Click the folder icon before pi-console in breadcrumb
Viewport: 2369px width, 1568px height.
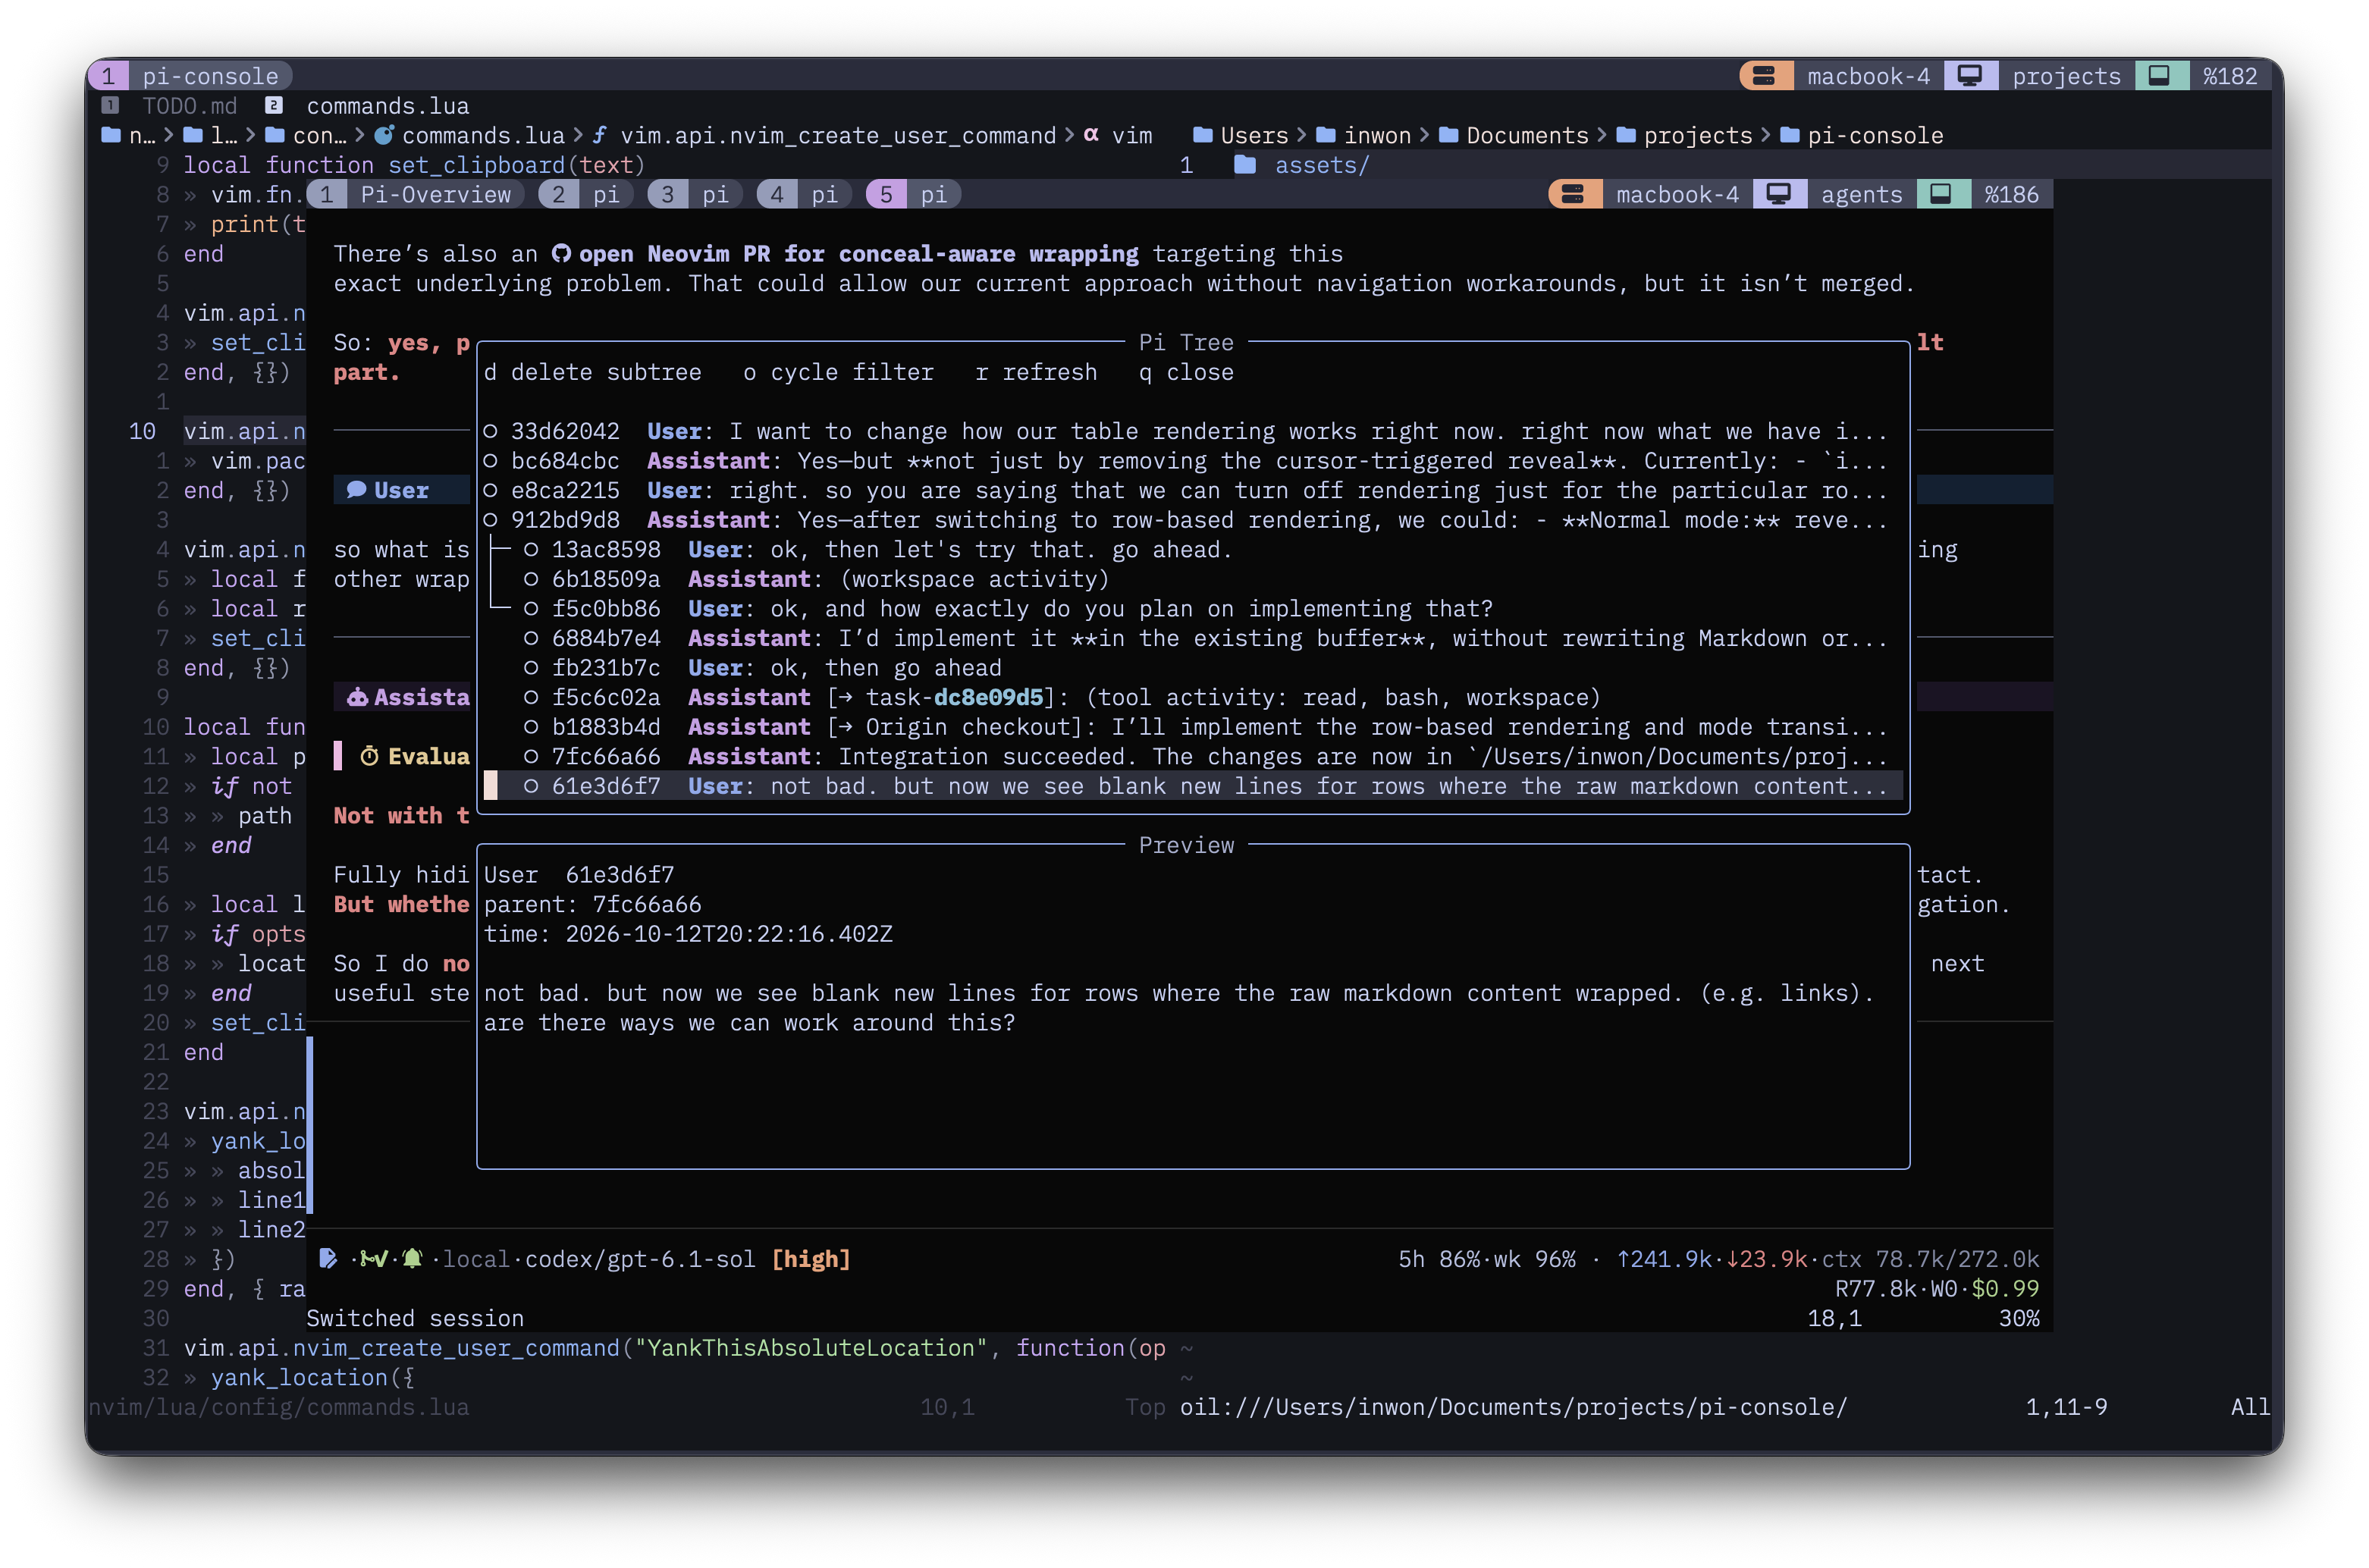[x=1790, y=135]
